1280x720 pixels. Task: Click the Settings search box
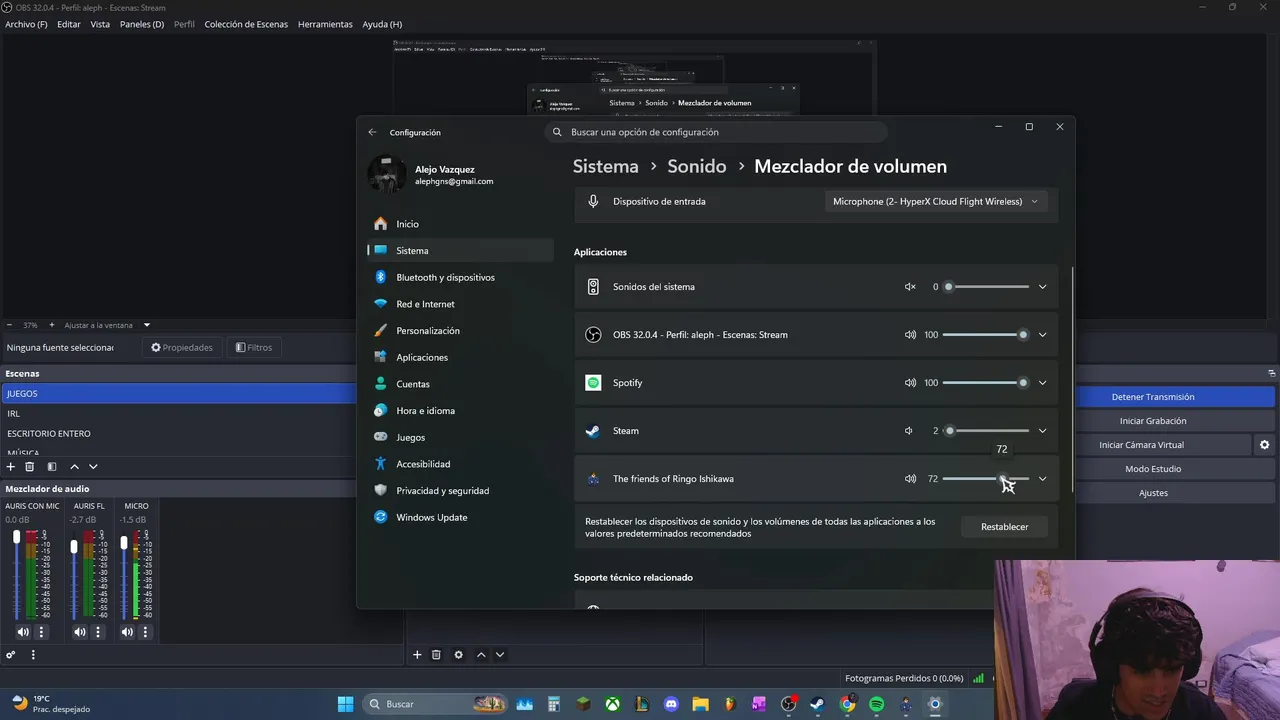[716, 132]
